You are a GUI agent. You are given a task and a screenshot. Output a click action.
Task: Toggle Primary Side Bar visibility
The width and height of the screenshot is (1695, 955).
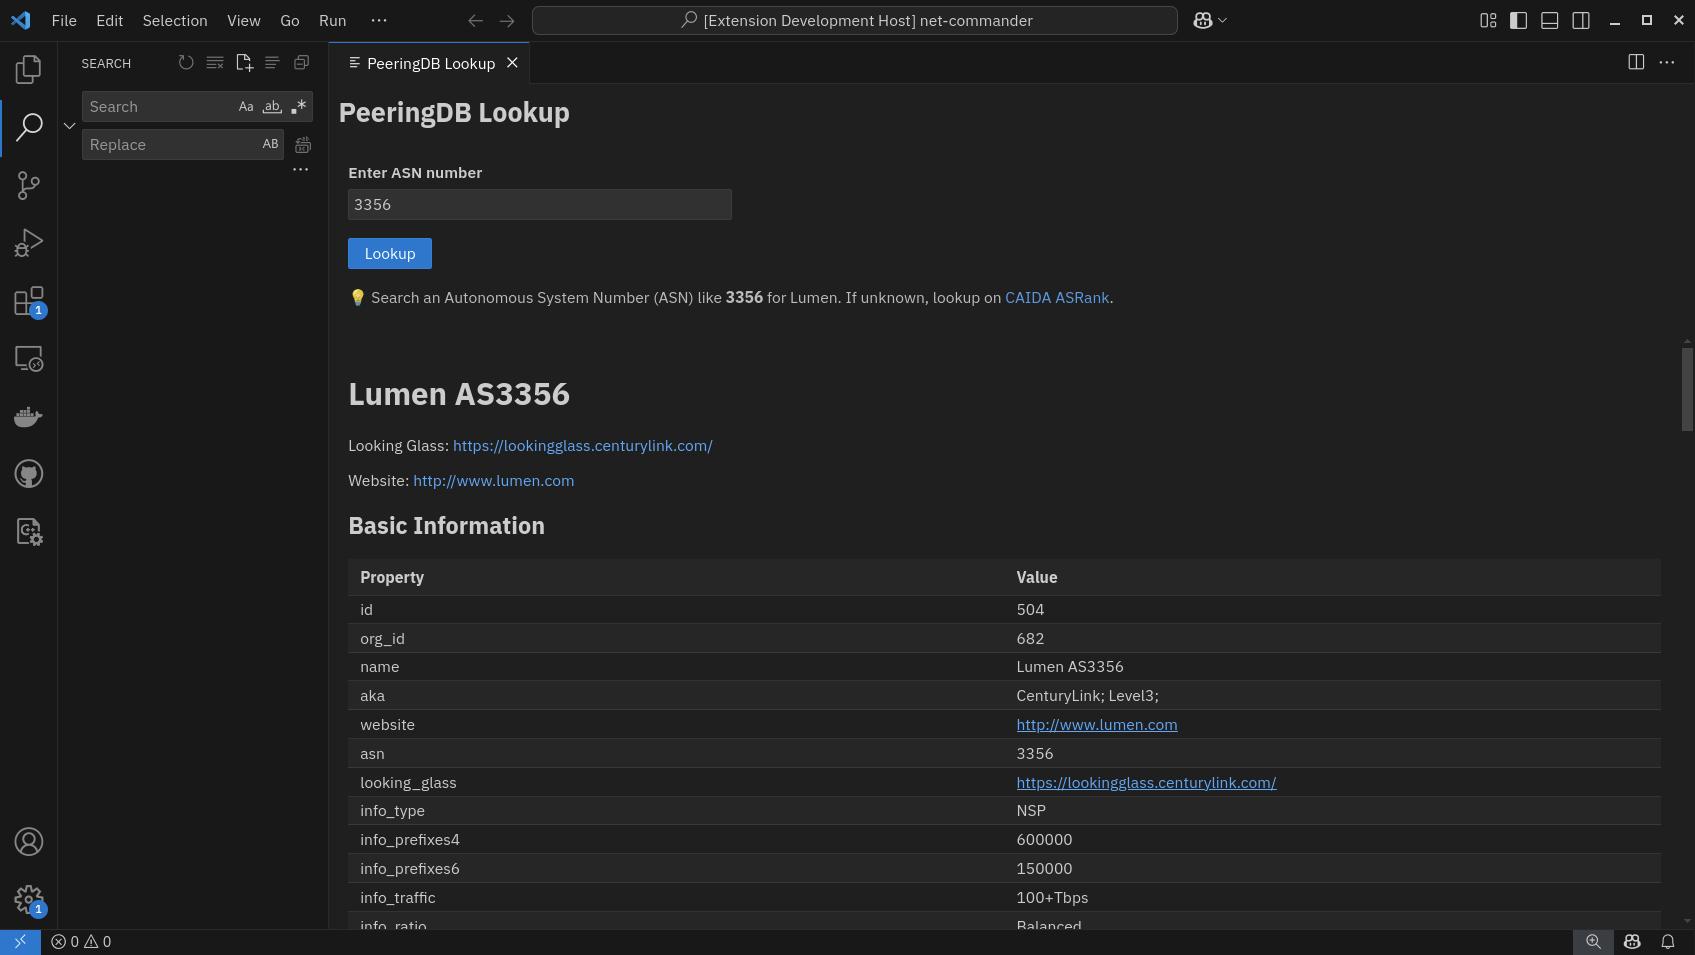pos(1519,20)
